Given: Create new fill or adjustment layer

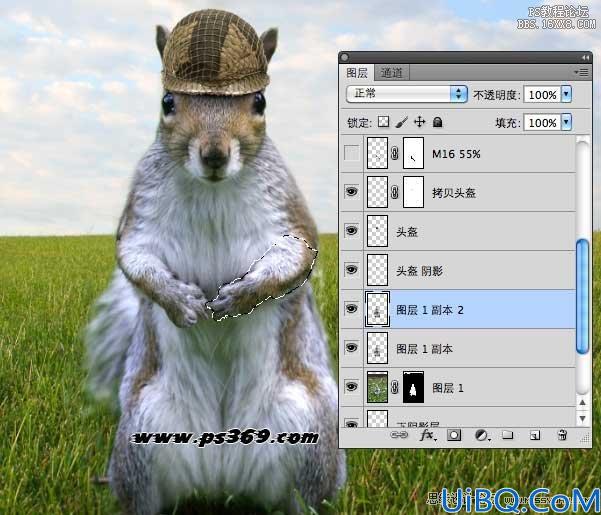Looking at the screenshot, I should (481, 435).
